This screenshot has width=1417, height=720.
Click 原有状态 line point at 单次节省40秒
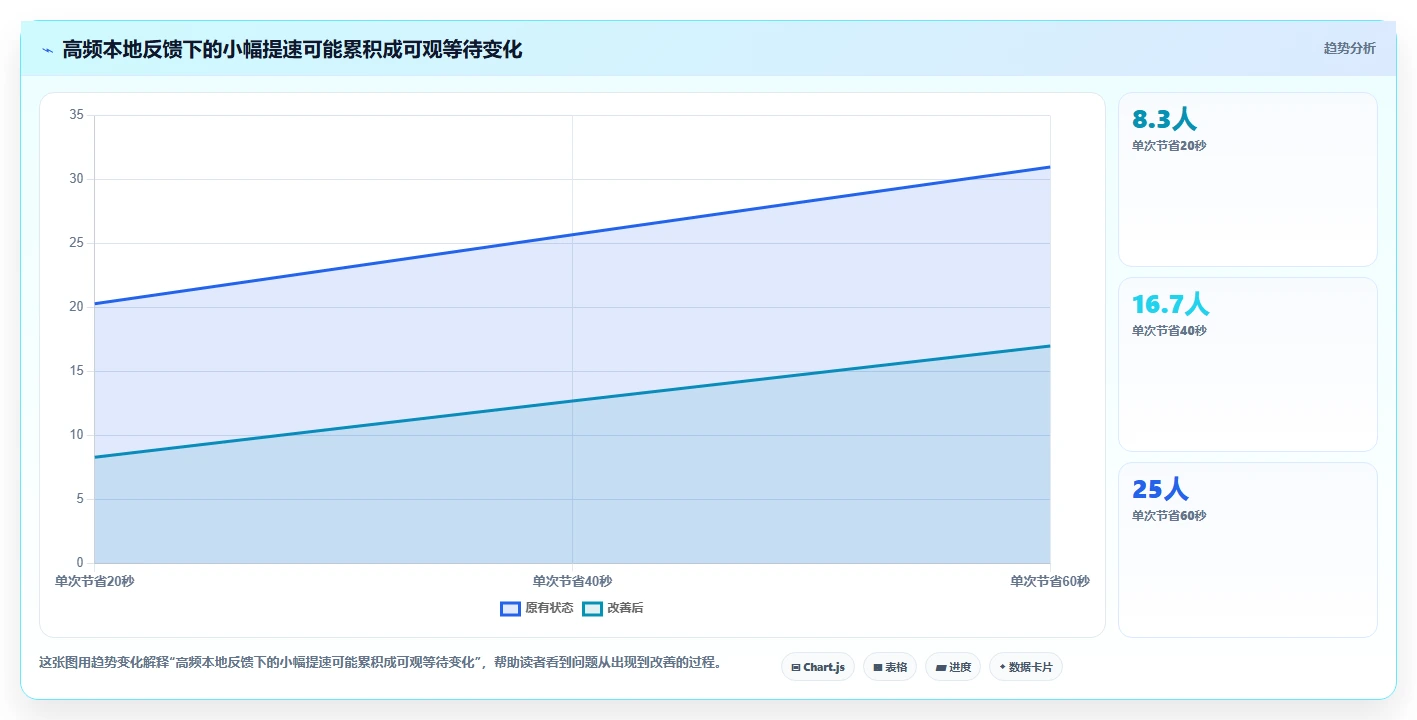tap(572, 235)
